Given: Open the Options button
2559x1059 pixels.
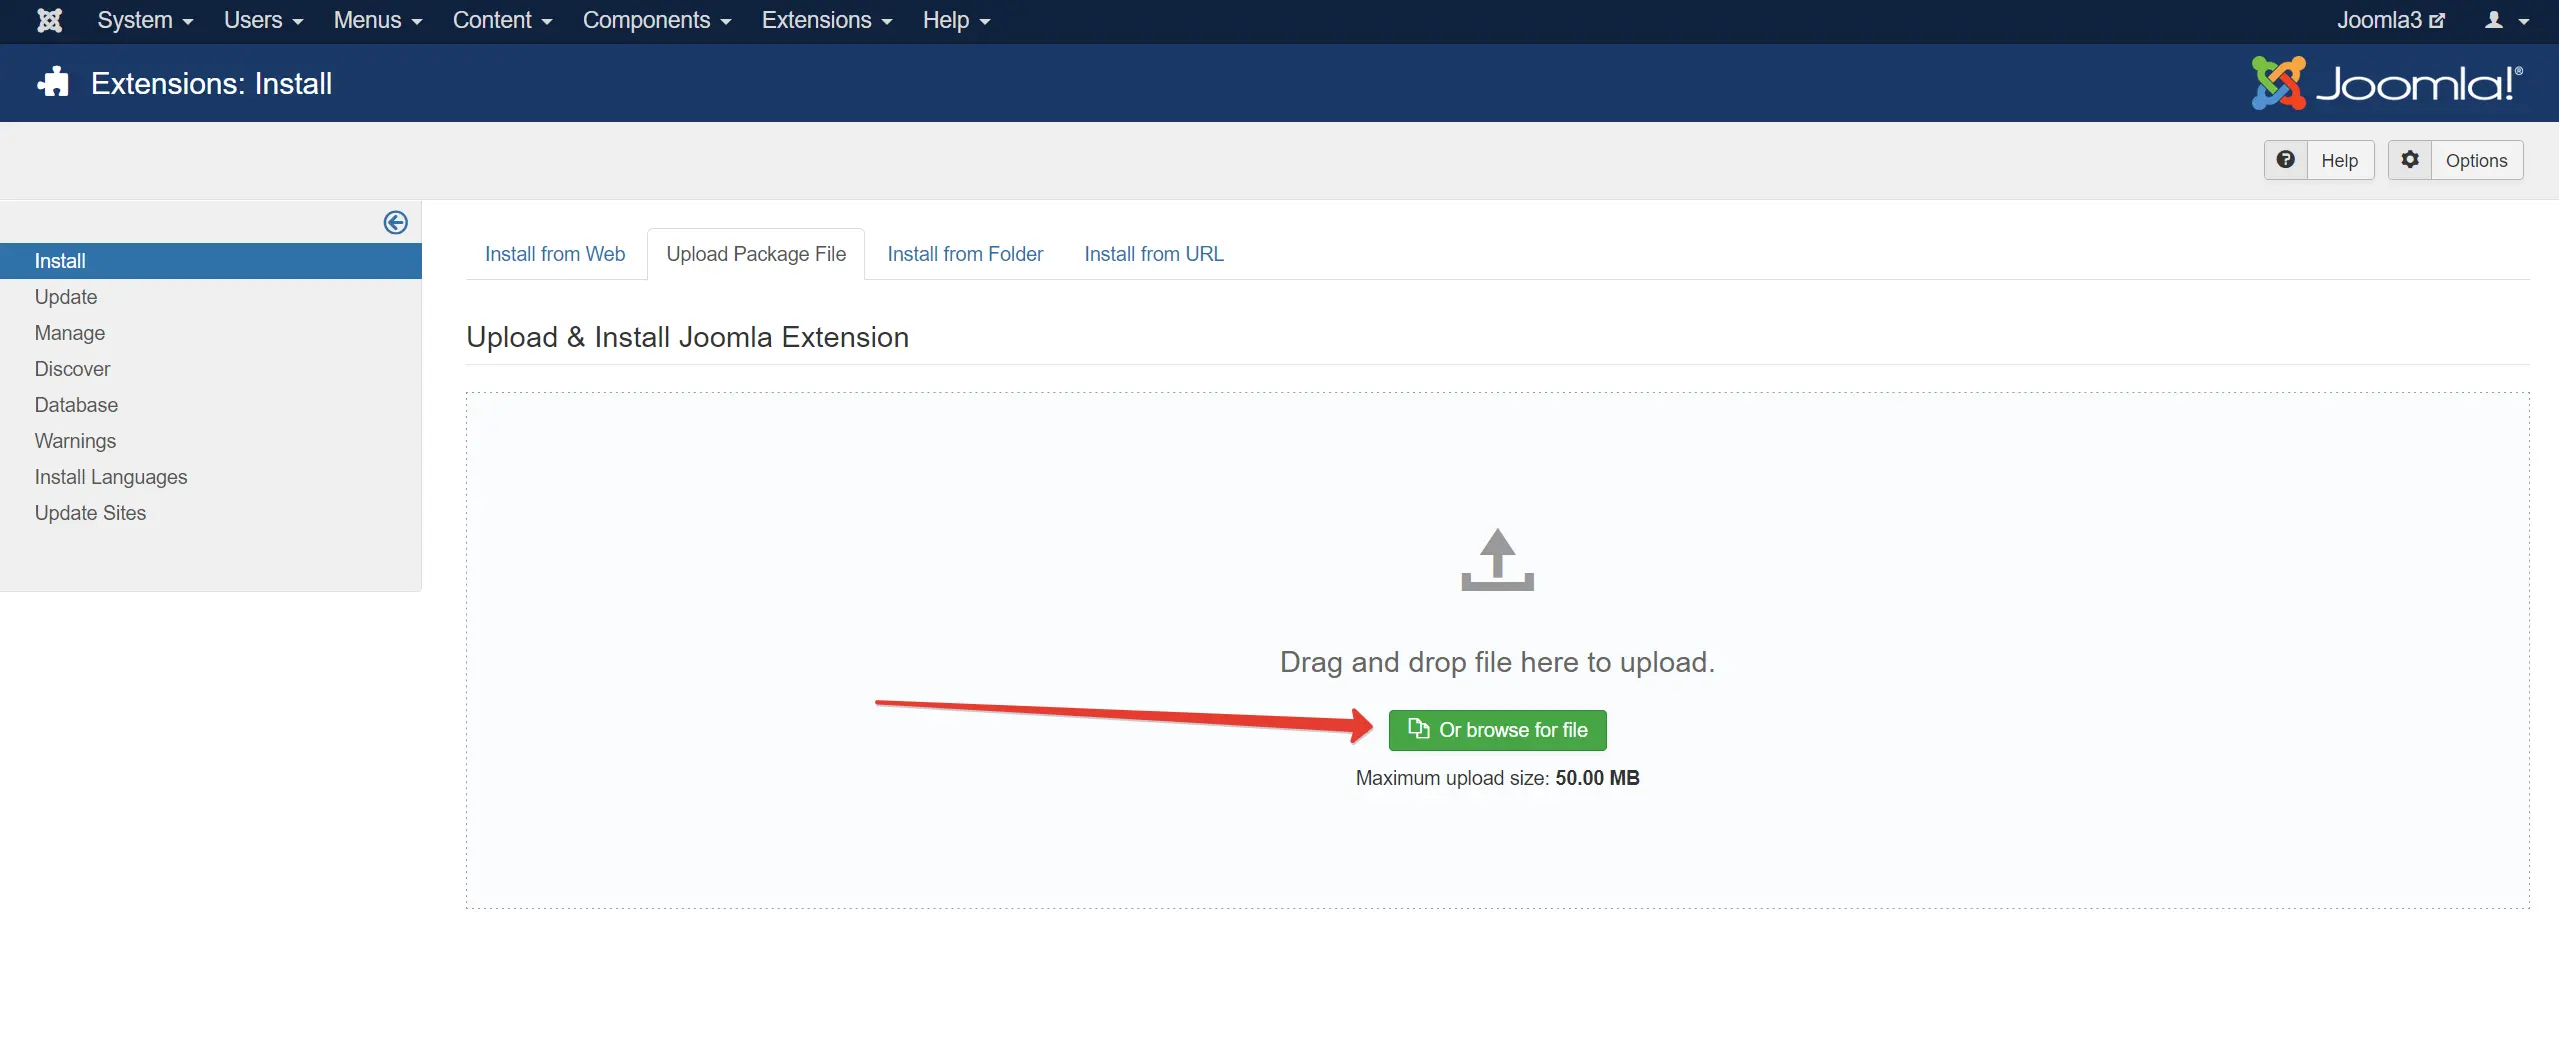Looking at the screenshot, I should [x=2477, y=160].
